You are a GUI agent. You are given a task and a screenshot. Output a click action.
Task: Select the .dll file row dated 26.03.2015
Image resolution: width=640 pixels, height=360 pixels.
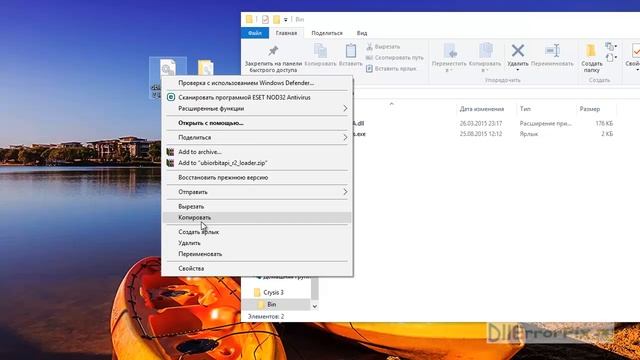484,123
